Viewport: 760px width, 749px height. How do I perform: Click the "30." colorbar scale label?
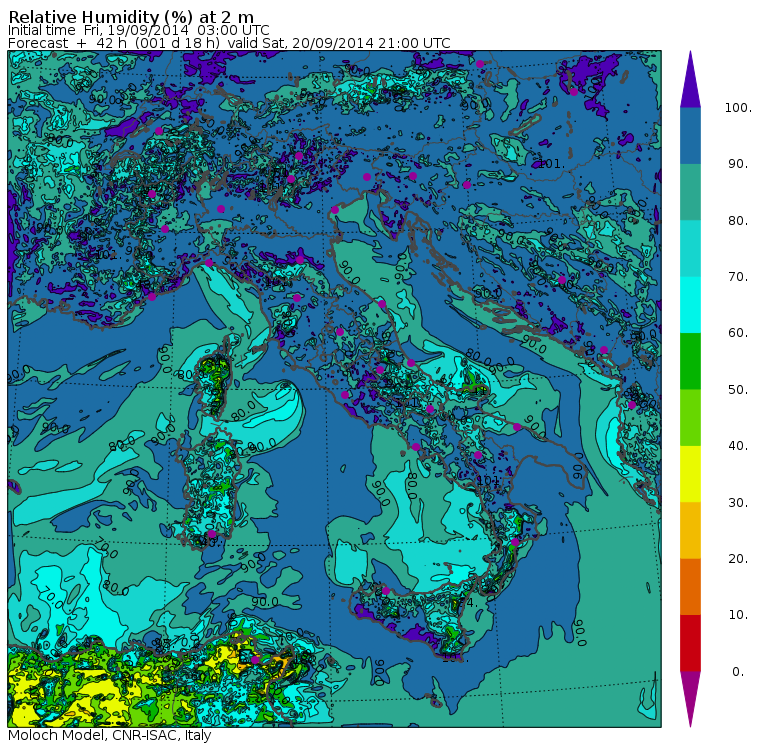point(738,503)
